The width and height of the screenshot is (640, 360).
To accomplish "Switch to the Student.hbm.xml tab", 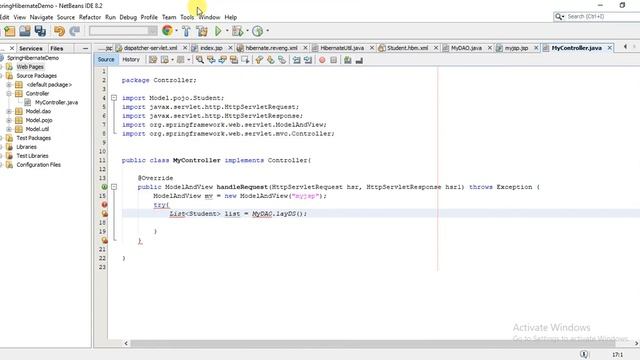I will (x=407, y=48).
